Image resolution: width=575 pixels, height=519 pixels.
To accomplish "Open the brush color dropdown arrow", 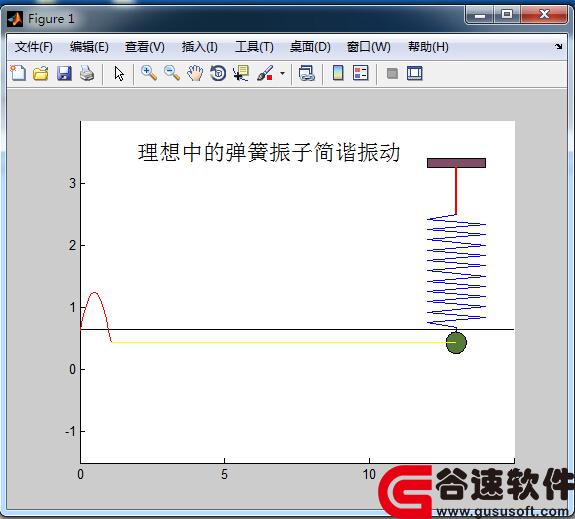I will click(x=282, y=73).
